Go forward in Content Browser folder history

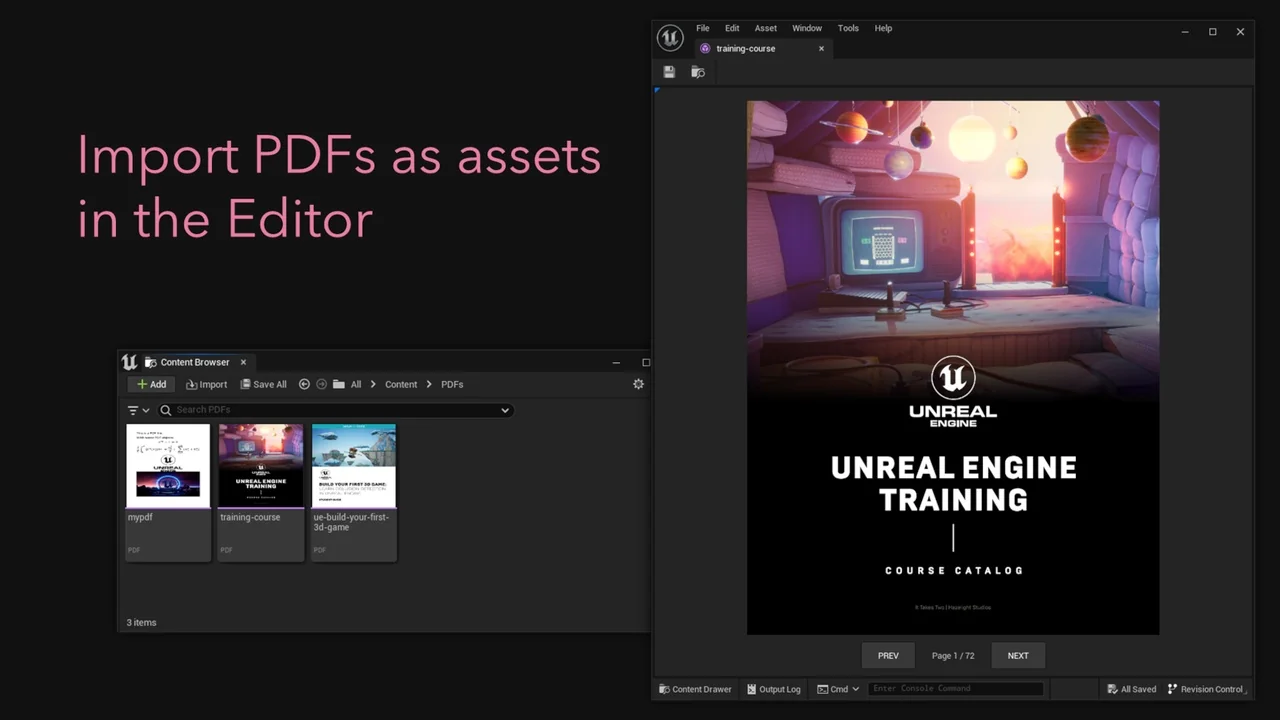(x=321, y=384)
